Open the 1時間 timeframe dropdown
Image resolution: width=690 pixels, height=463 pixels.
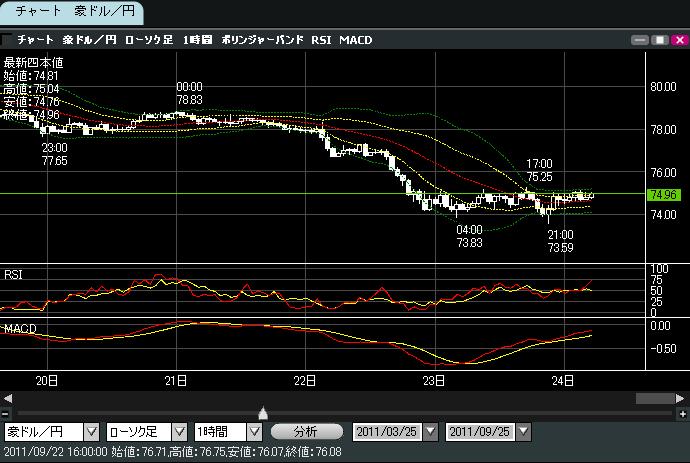point(254,431)
